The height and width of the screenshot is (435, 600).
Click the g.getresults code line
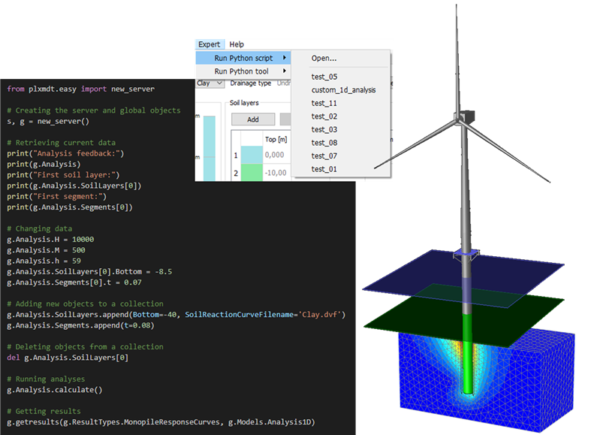161,422
